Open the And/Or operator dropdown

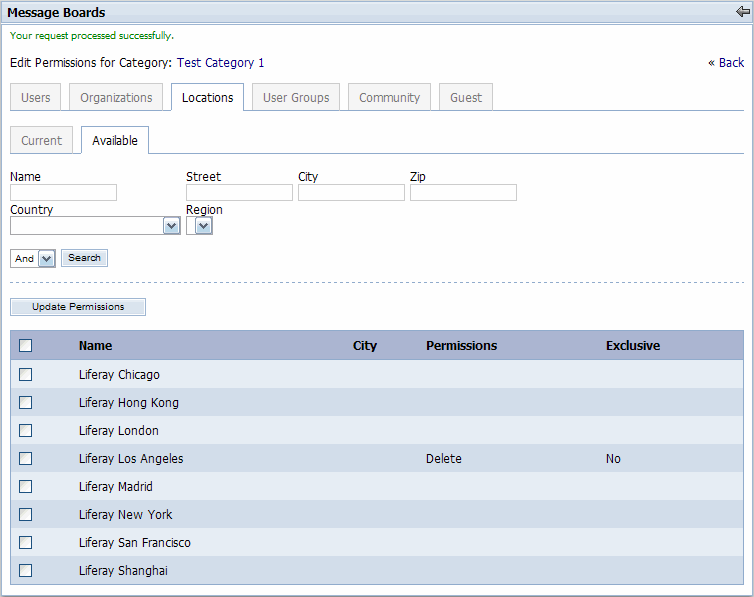tap(33, 258)
